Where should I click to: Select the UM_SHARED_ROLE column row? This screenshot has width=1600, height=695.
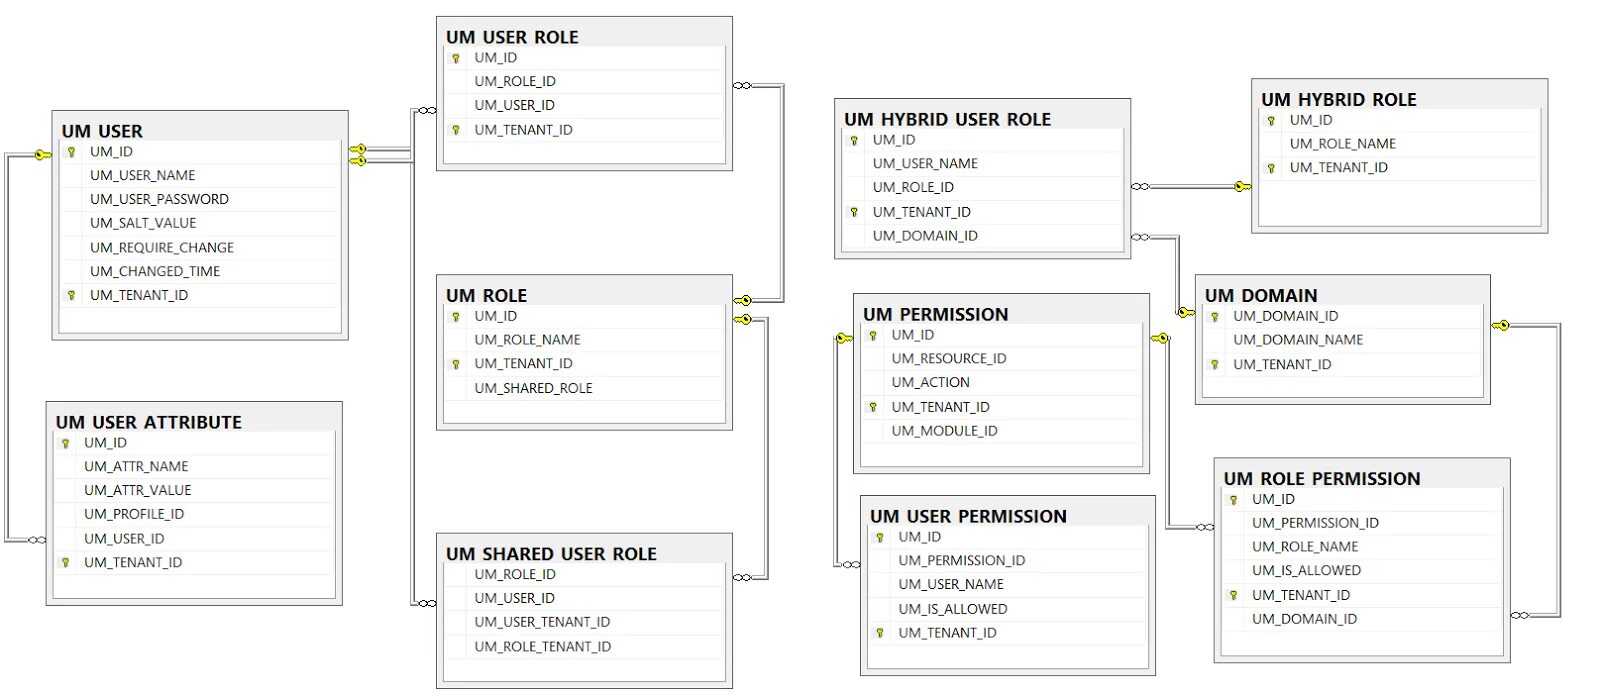pos(533,388)
